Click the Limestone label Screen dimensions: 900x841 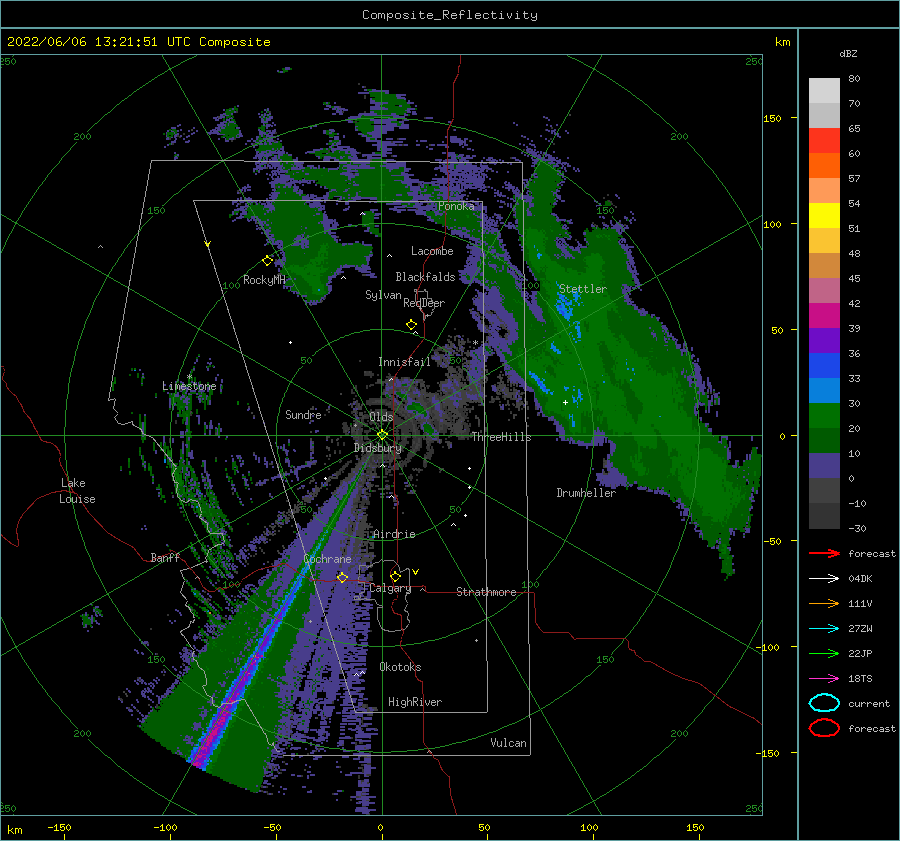point(189,386)
